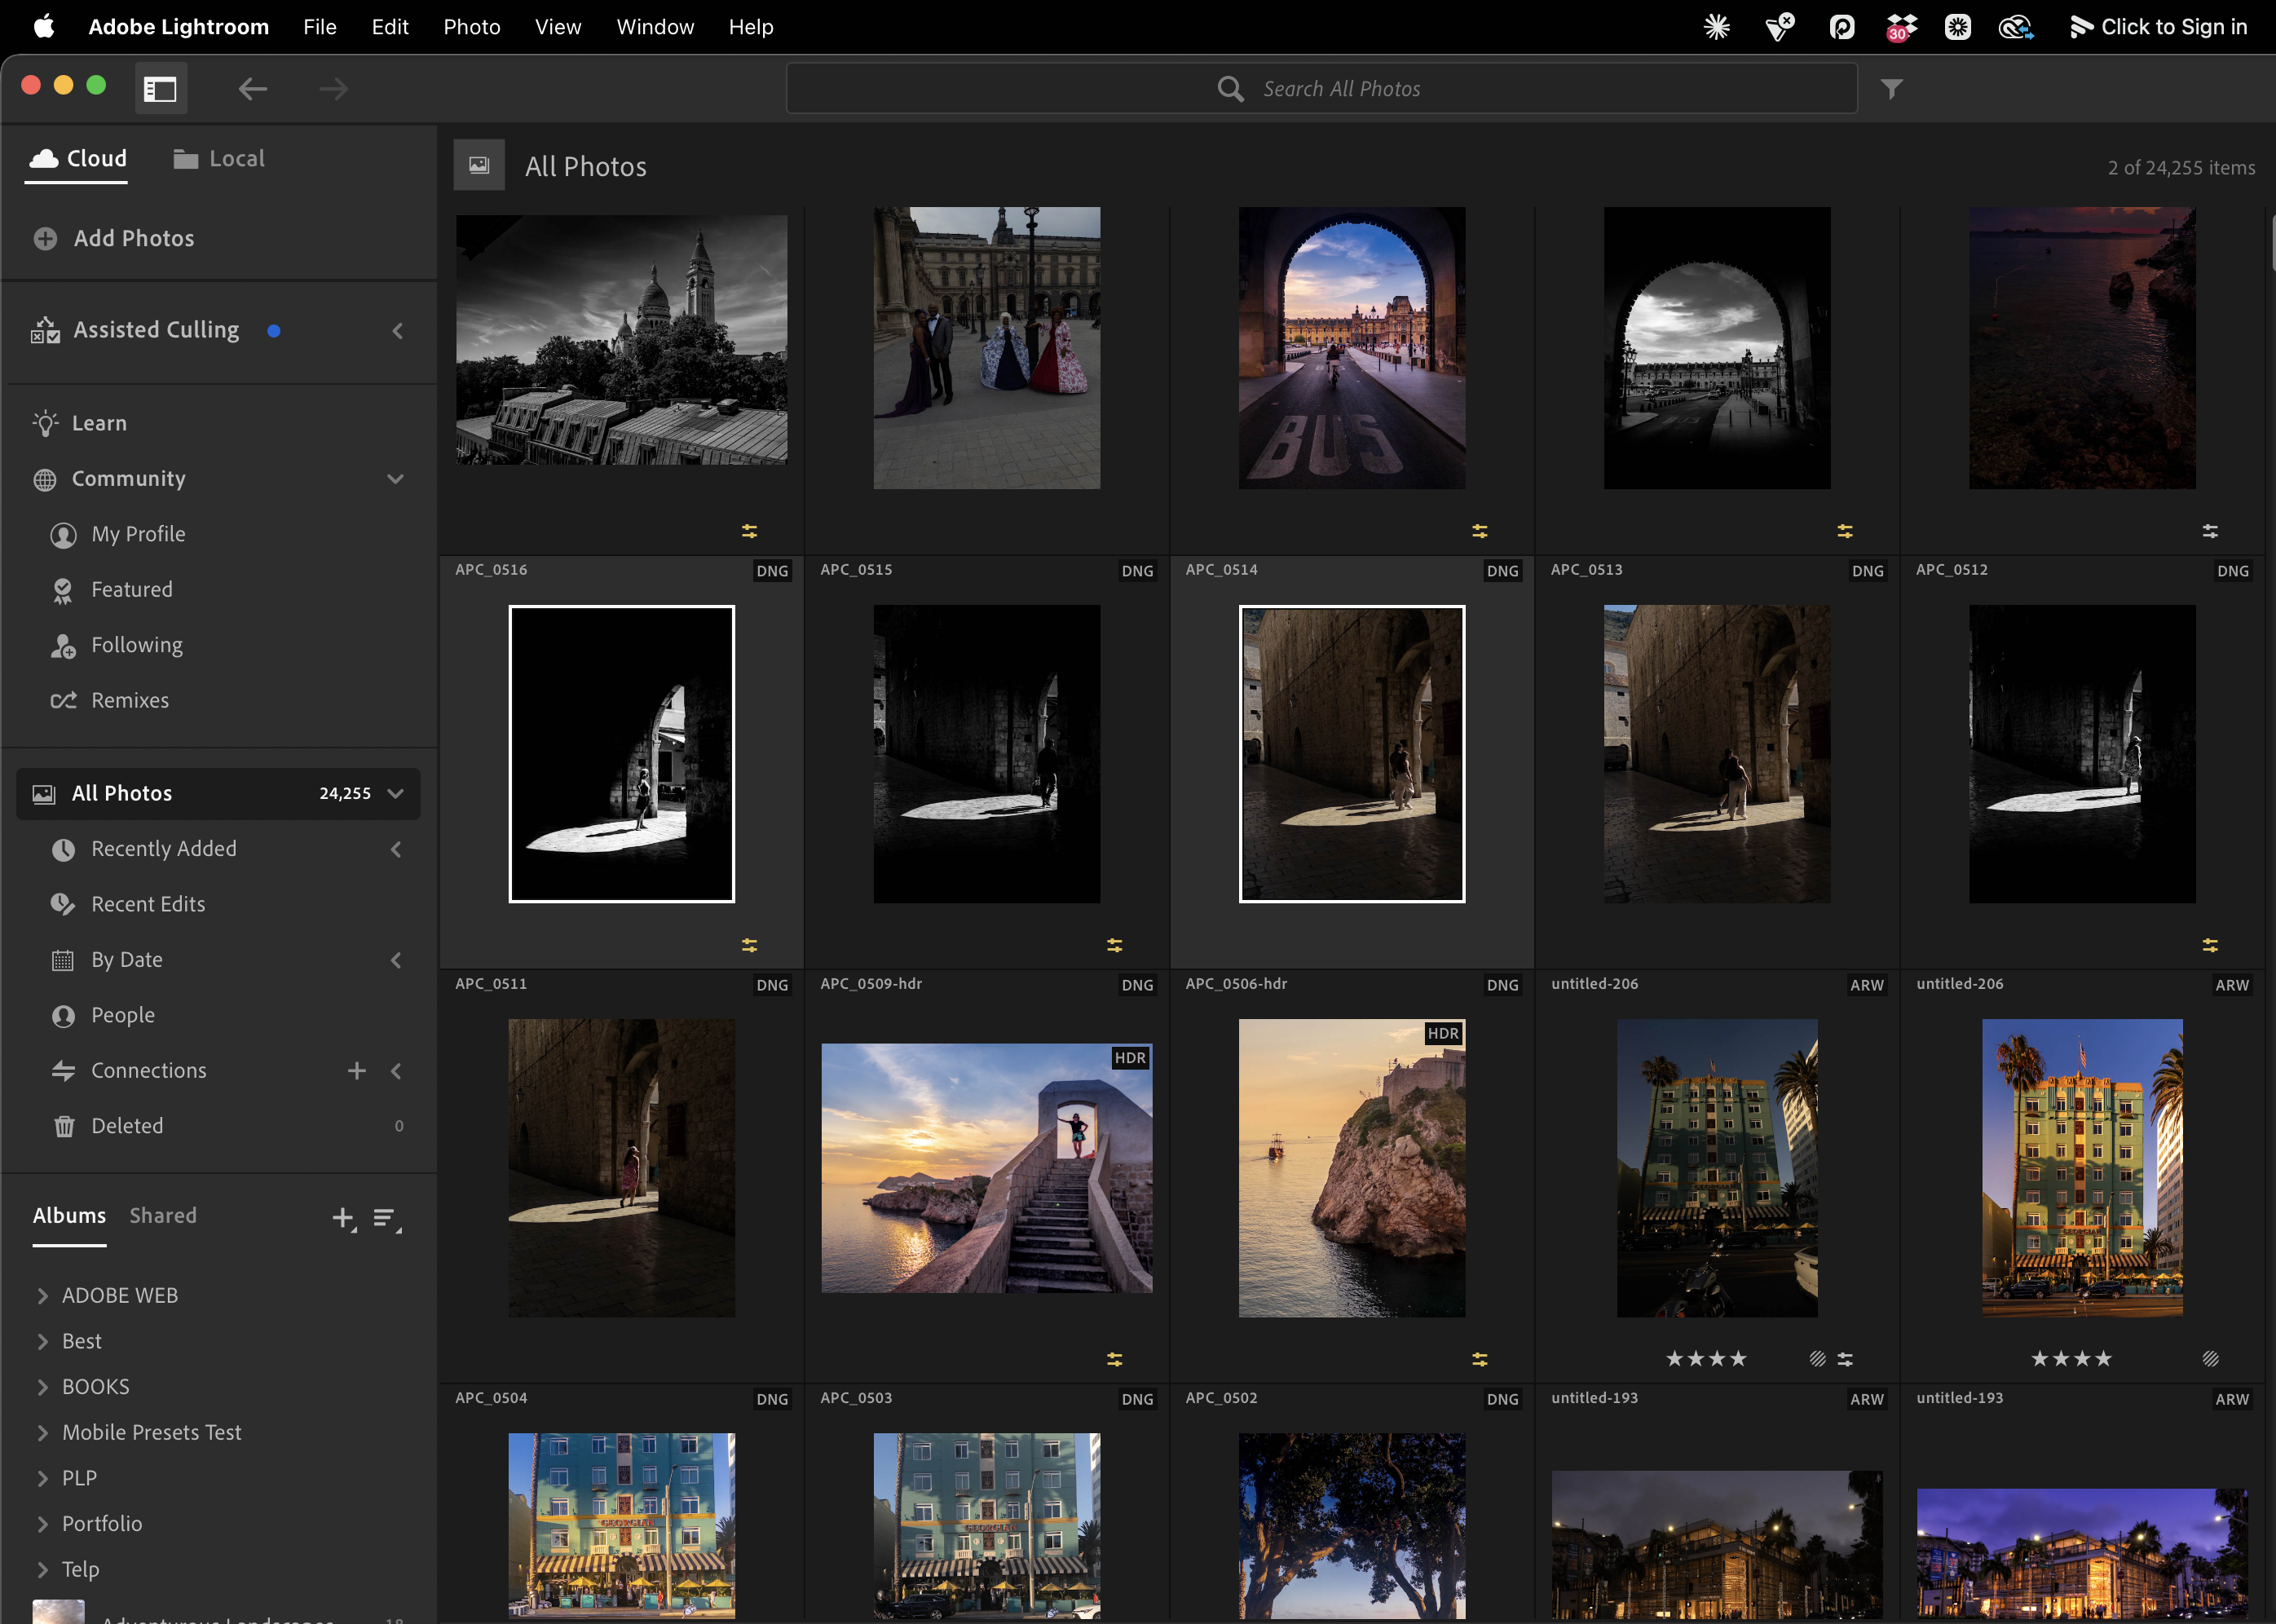Screen dimensions: 2276x1624
Task: Click the edit sliders icon on APC_0515
Action: click(x=1114, y=945)
